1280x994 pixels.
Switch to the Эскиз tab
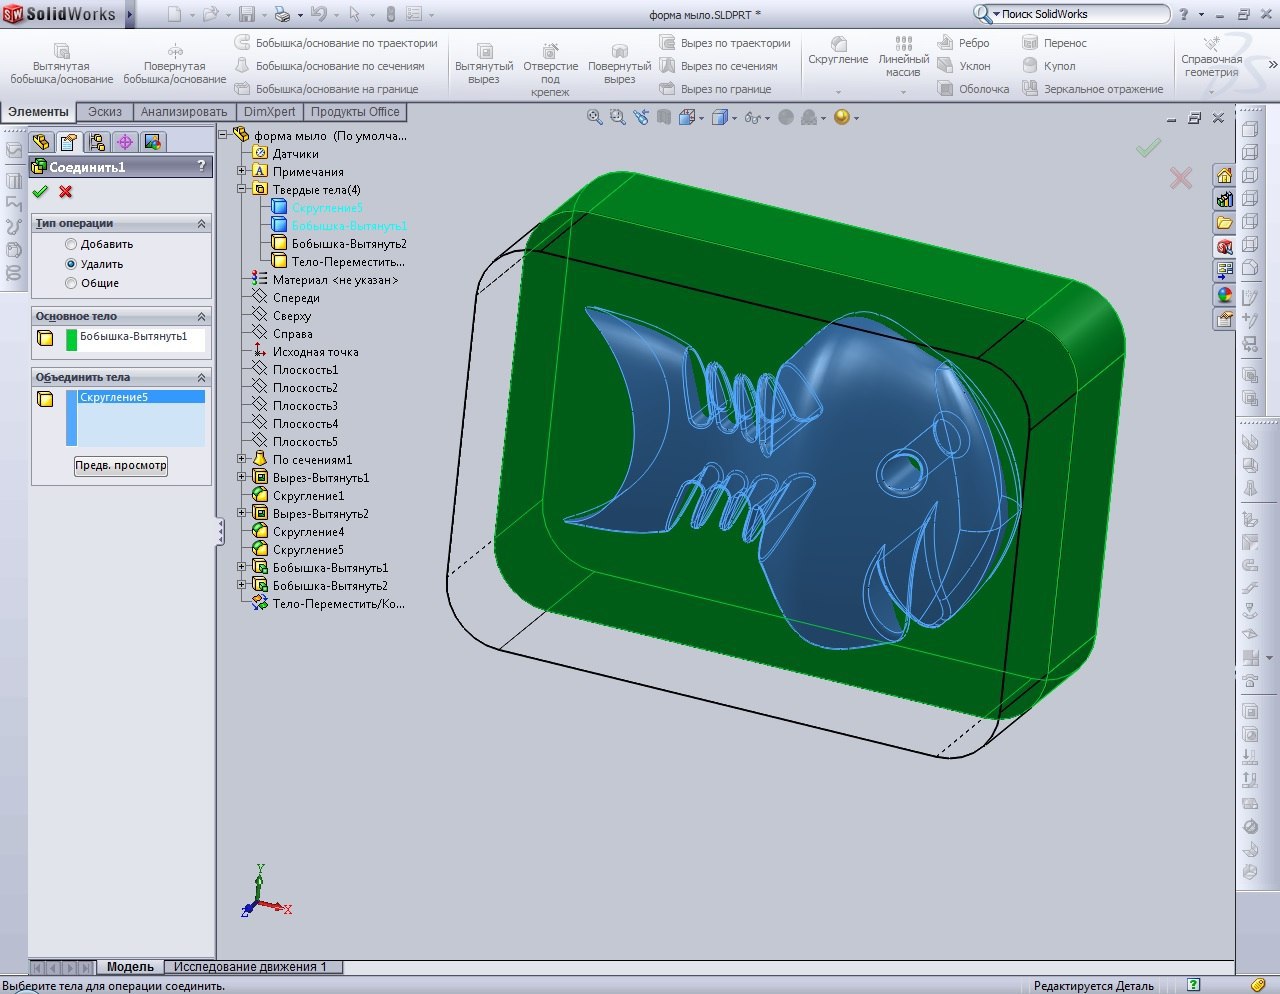105,112
